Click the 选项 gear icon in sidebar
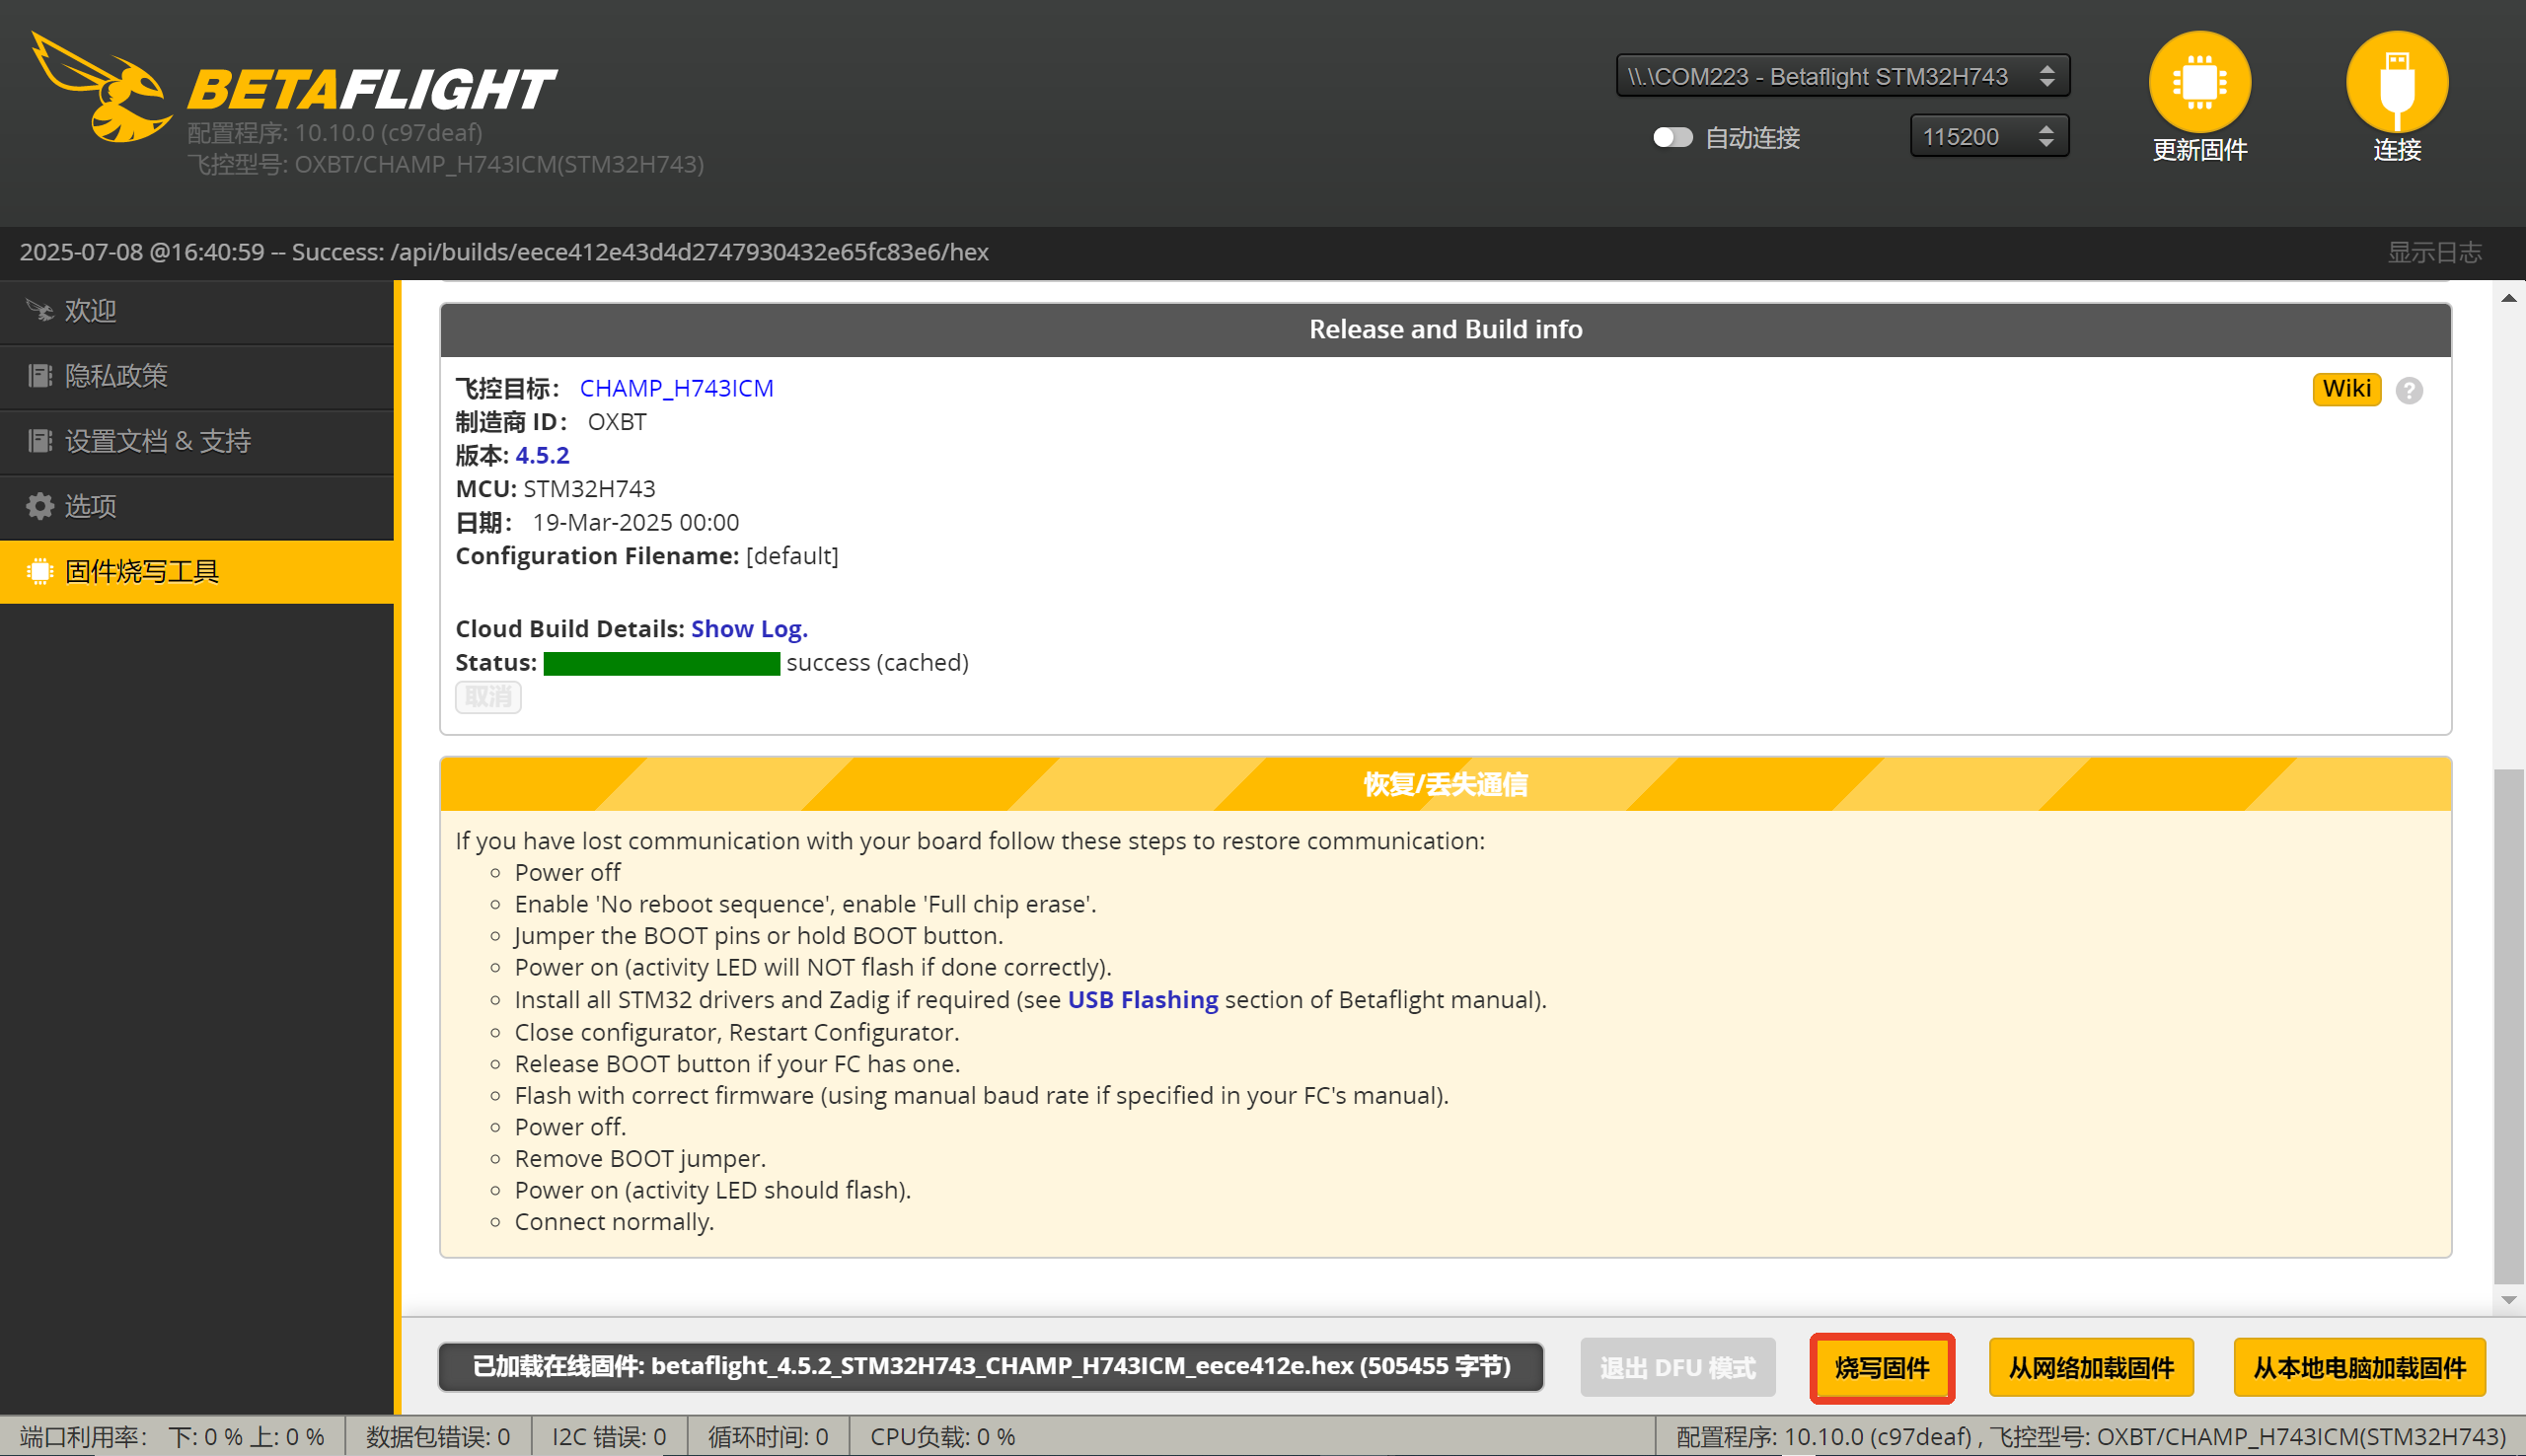Screen dimensions: 2526x1456 40,506
